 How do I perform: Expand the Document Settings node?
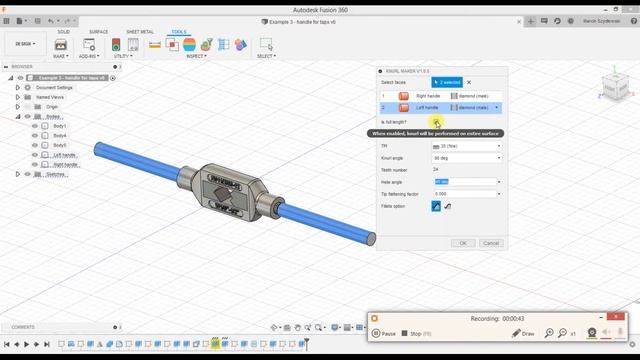pyautogui.click(x=18, y=87)
